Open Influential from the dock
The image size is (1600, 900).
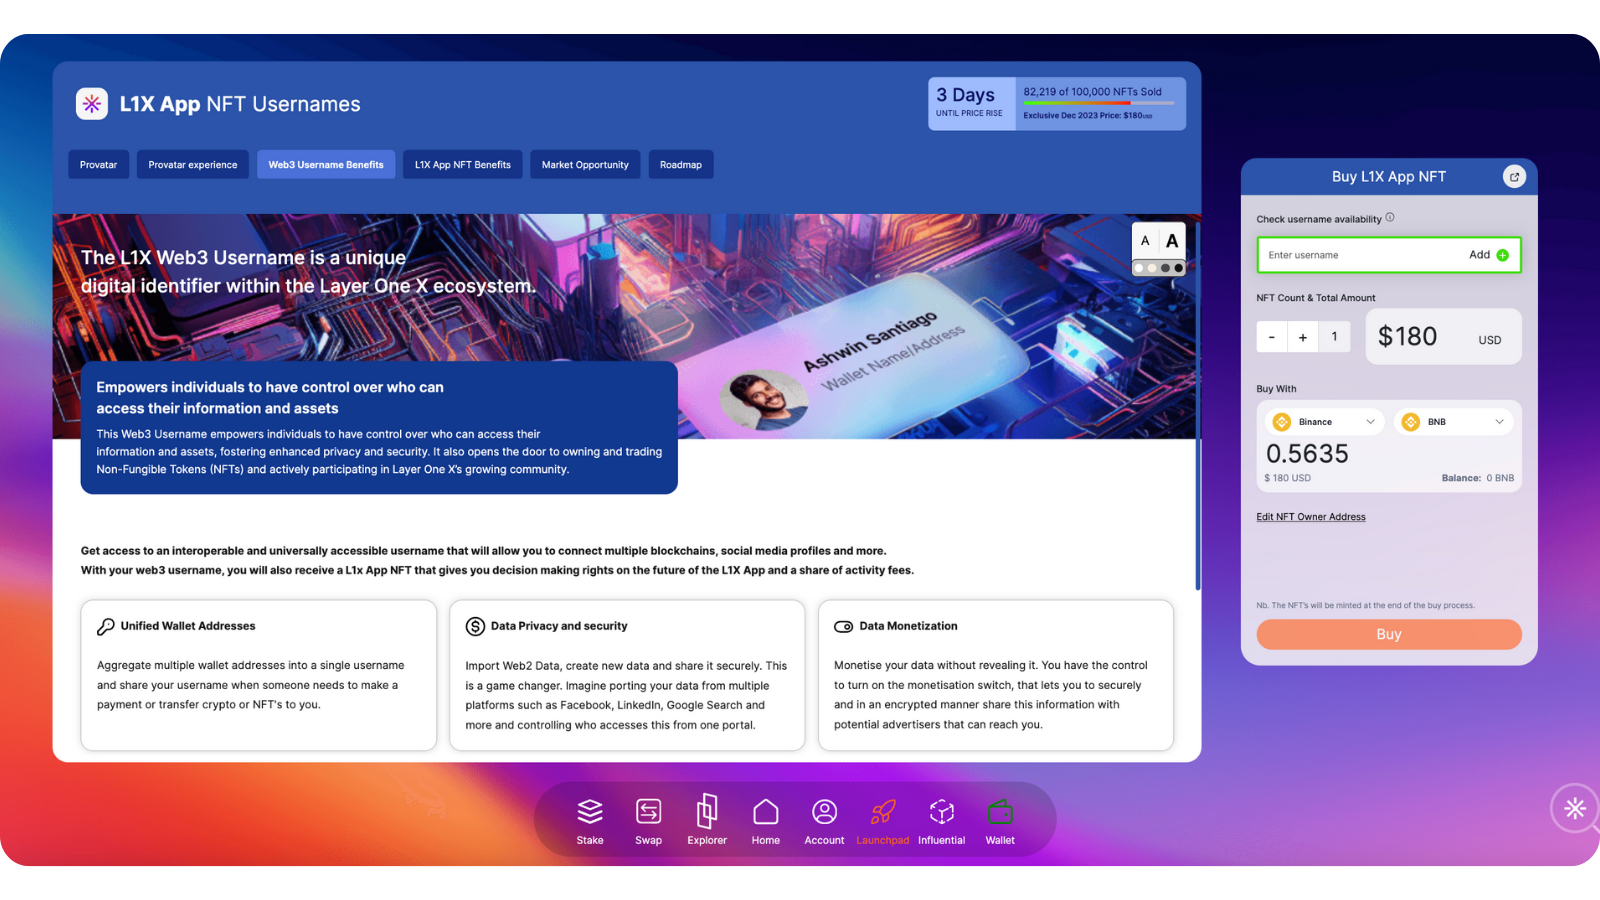(942, 821)
